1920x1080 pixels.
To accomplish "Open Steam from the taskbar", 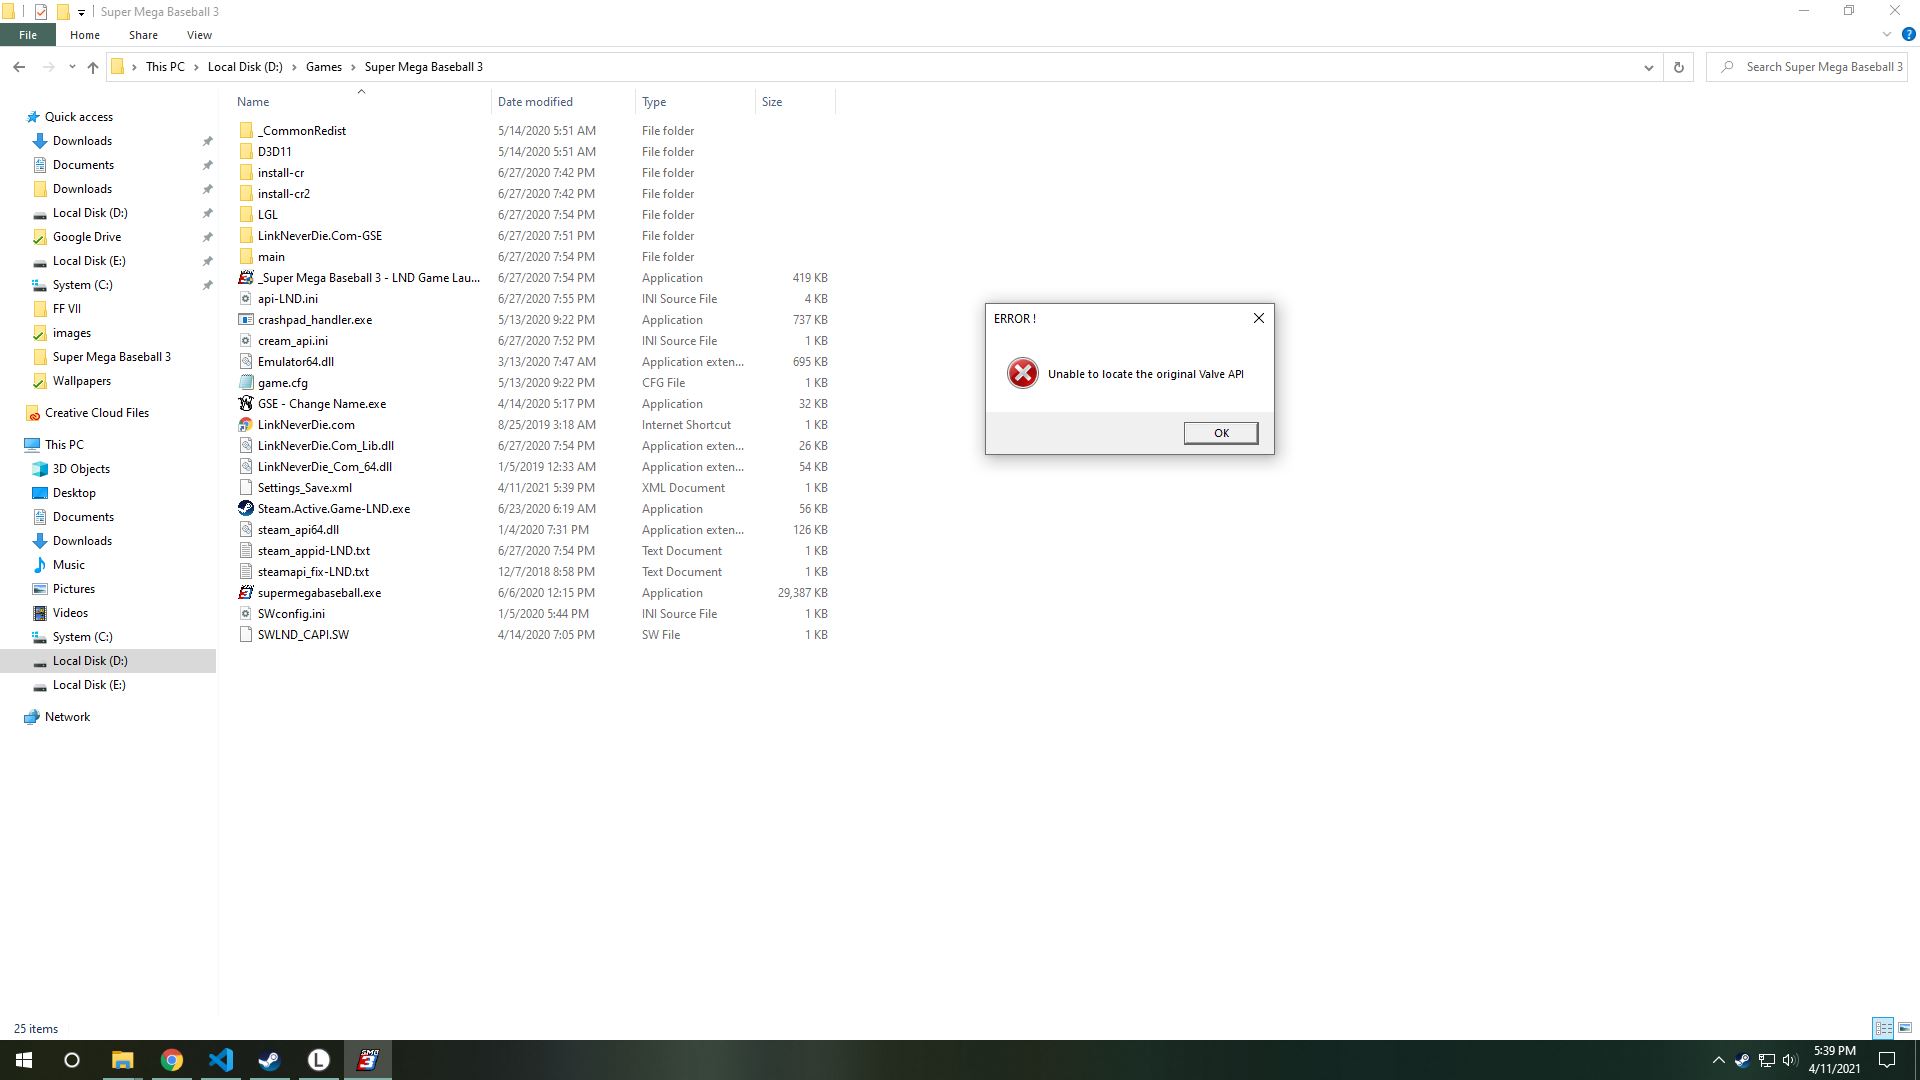I will tap(269, 1060).
